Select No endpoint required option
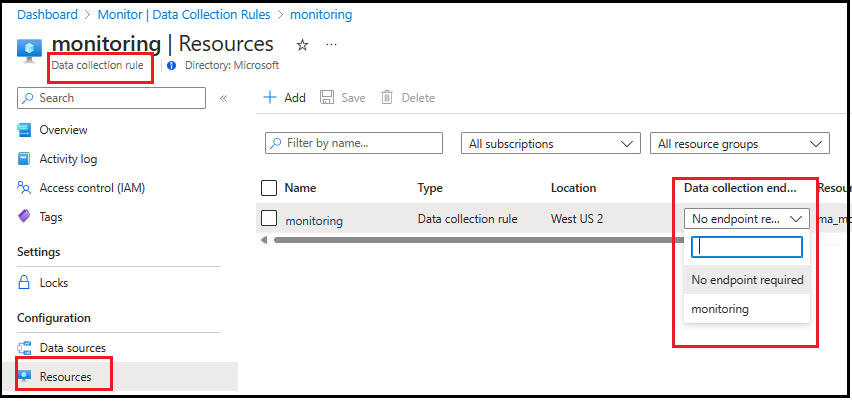This screenshot has height=402, width=852. tap(747, 280)
